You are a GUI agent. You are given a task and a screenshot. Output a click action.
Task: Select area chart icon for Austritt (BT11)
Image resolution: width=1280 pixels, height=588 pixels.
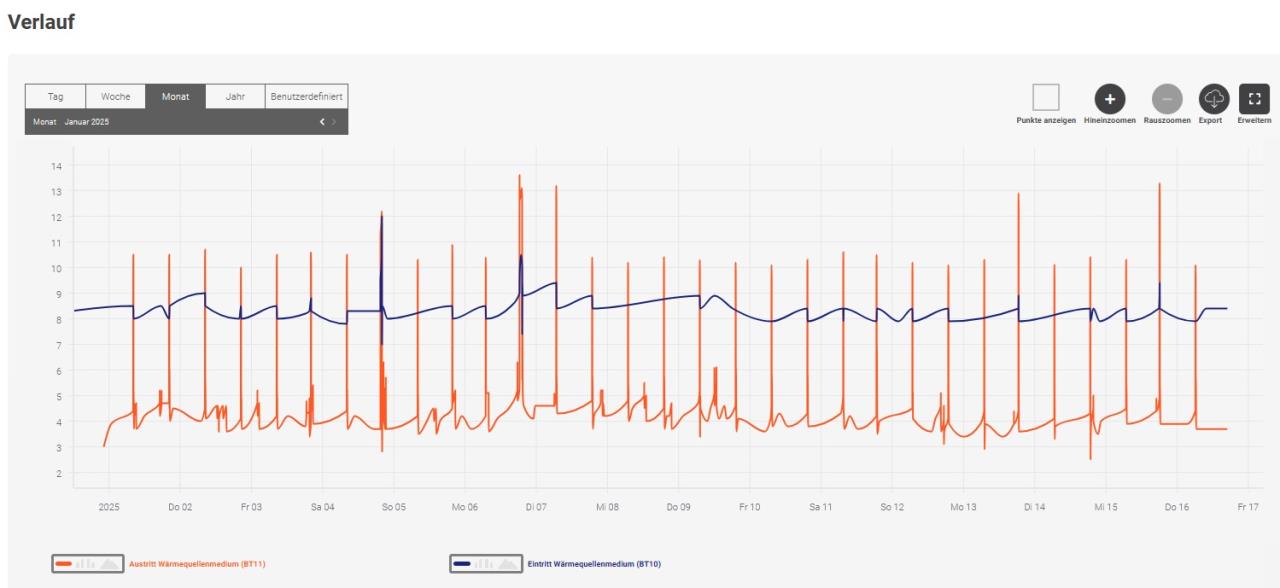109,564
